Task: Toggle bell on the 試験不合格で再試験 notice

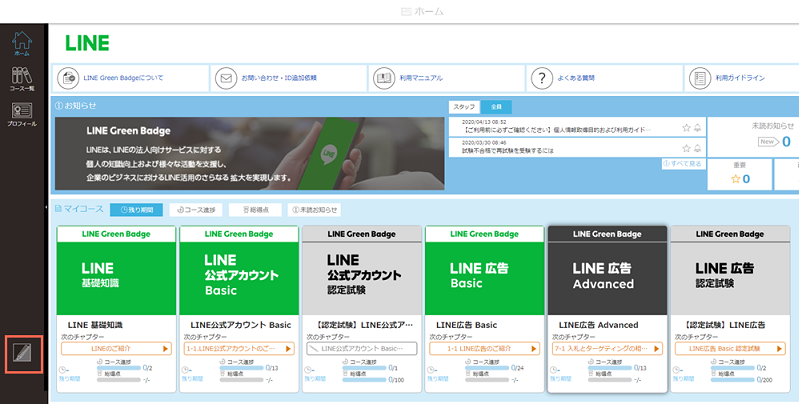Action: (697, 149)
